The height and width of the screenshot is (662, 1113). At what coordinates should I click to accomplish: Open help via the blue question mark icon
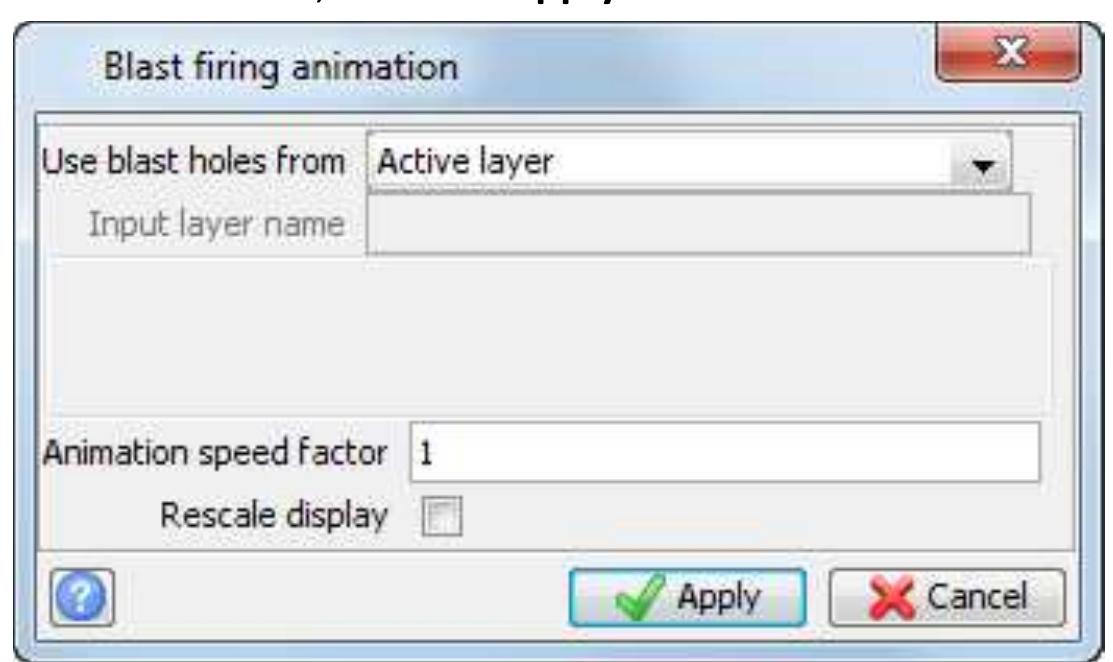tap(82, 597)
